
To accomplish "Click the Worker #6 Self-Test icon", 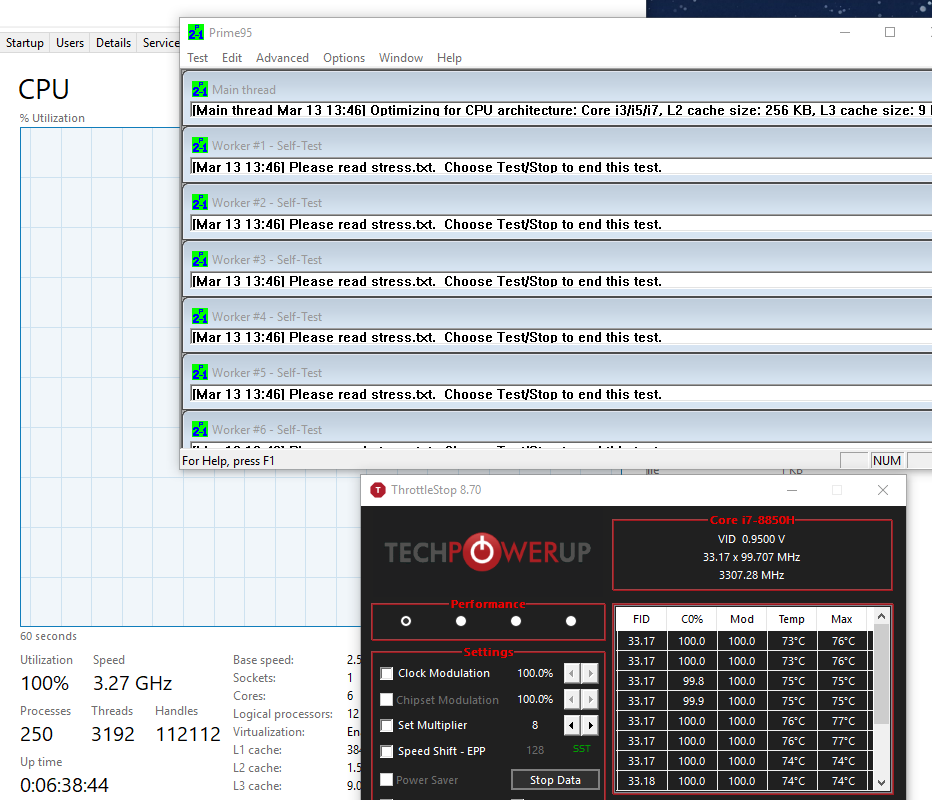I will 200,429.
